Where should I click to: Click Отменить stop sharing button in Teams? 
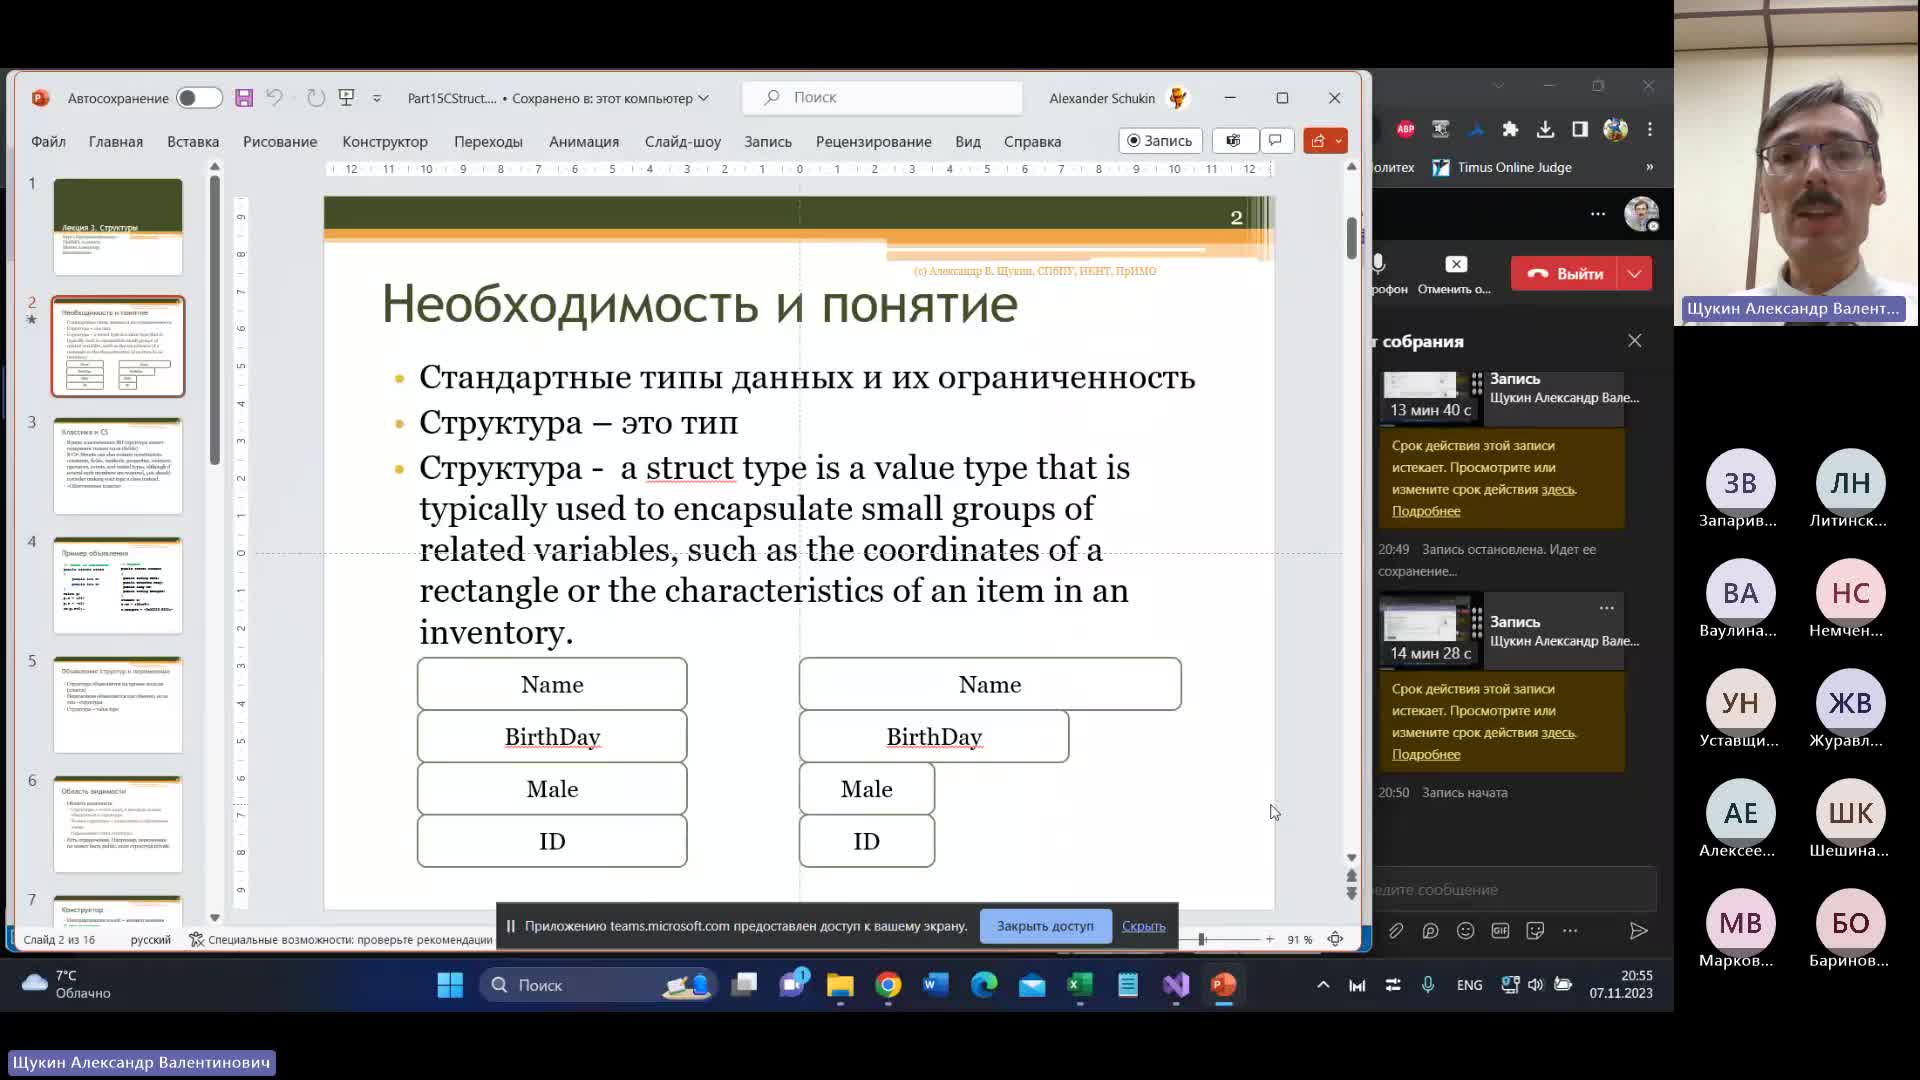pyautogui.click(x=1455, y=274)
